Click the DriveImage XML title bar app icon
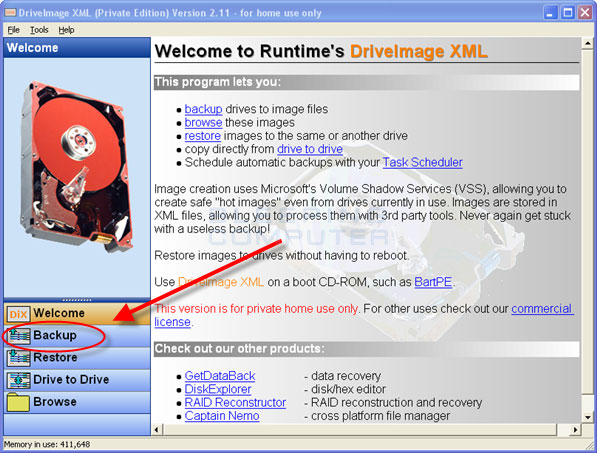The image size is (597, 453). (x=10, y=13)
